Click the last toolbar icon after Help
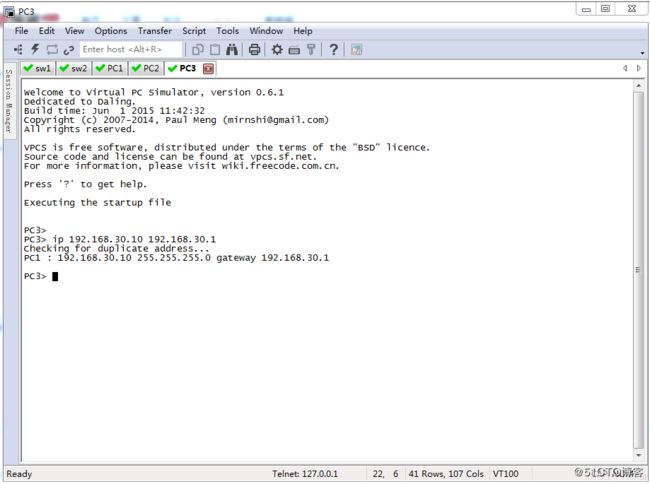This screenshot has width=650, height=484. pyautogui.click(x=357, y=50)
